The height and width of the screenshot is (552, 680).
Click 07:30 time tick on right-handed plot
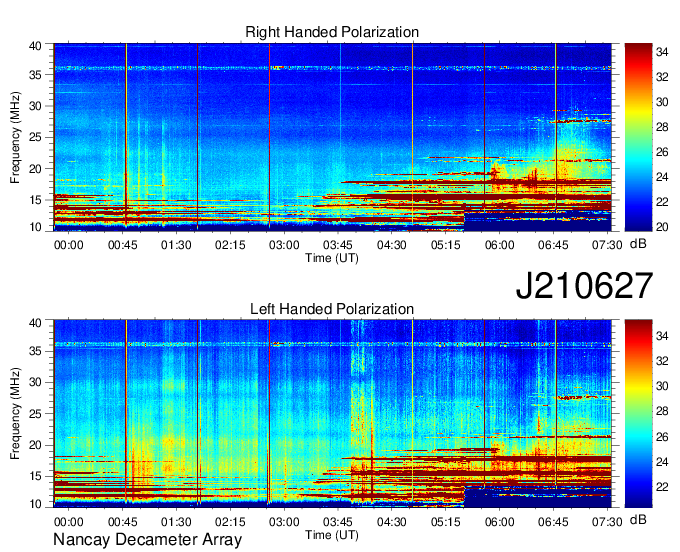coord(607,245)
